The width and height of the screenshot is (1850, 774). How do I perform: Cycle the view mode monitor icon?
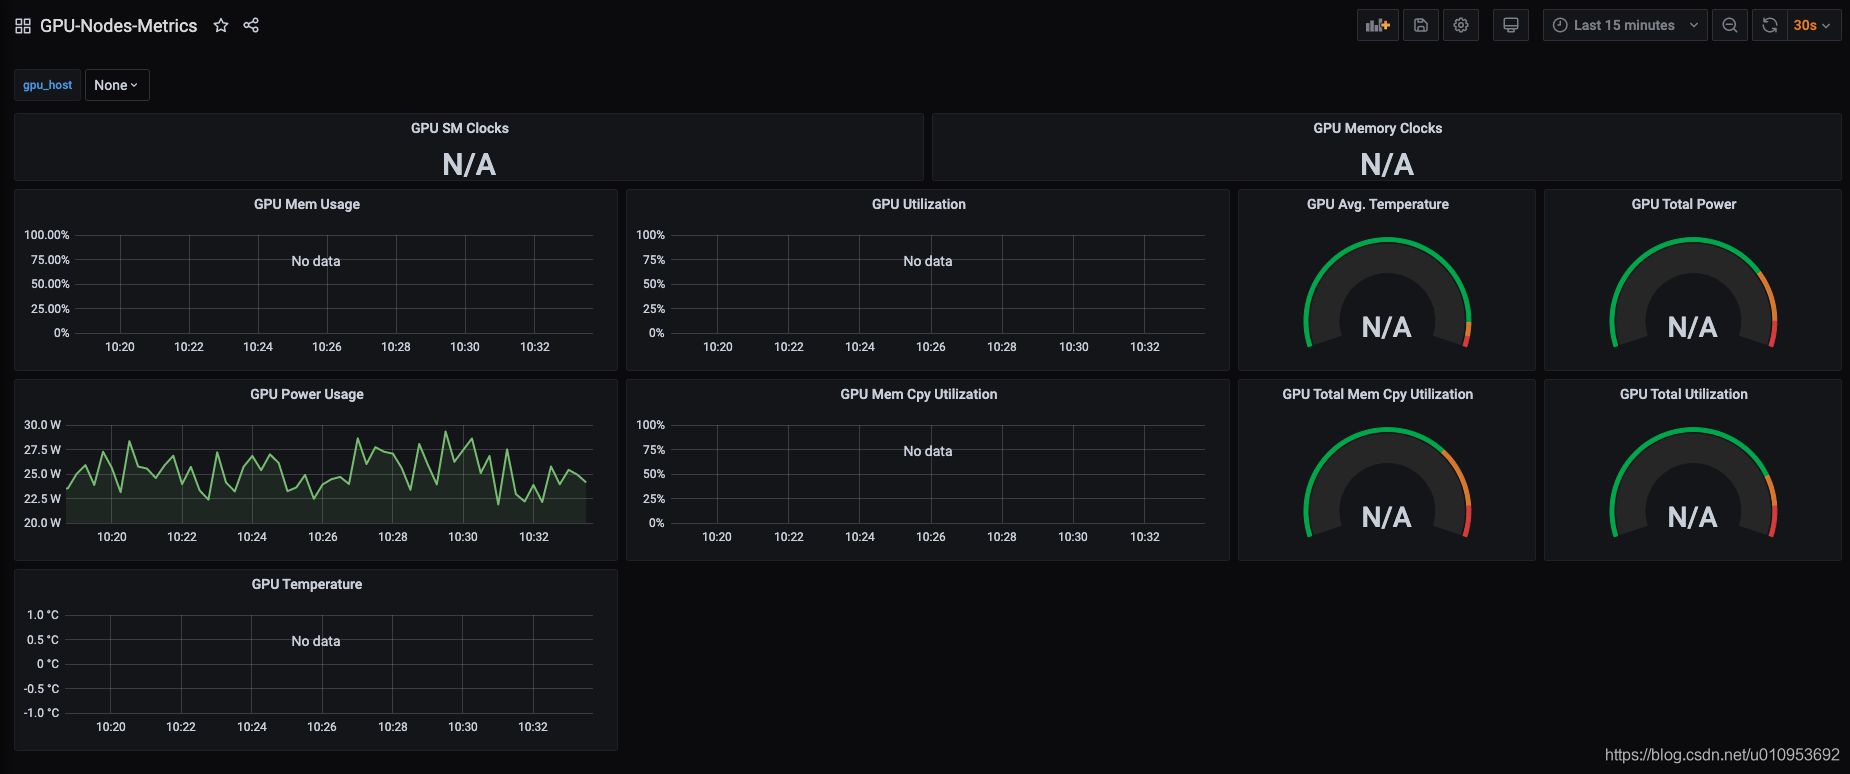click(1511, 25)
